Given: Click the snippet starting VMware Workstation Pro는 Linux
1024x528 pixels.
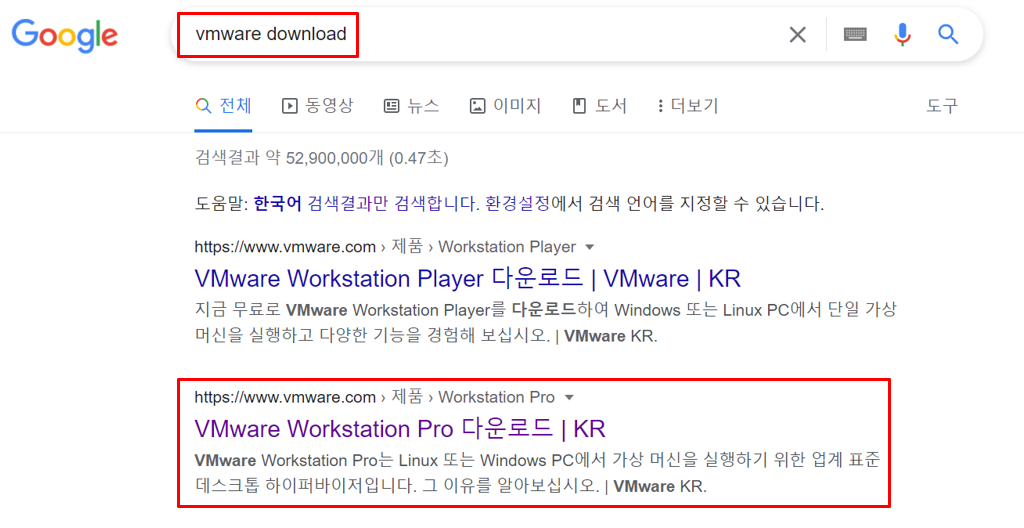Looking at the screenshot, I should [x=537, y=473].
